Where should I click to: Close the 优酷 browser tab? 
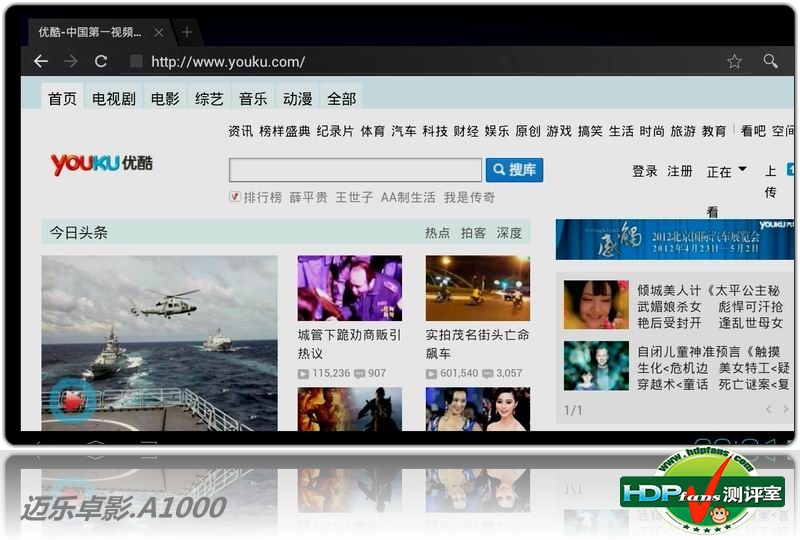pyautogui.click(x=159, y=33)
